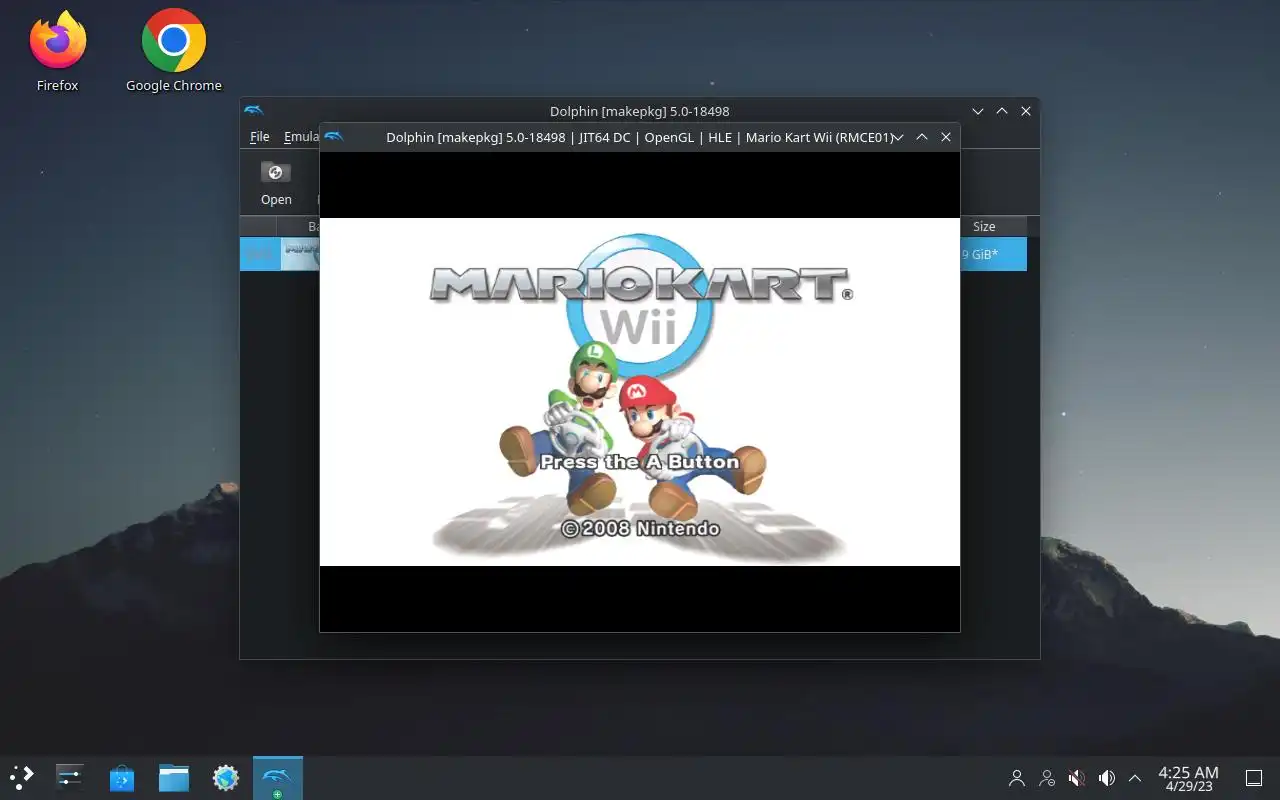Click the Show Desktop button on the taskbar
The image size is (1280, 800).
point(1253,778)
